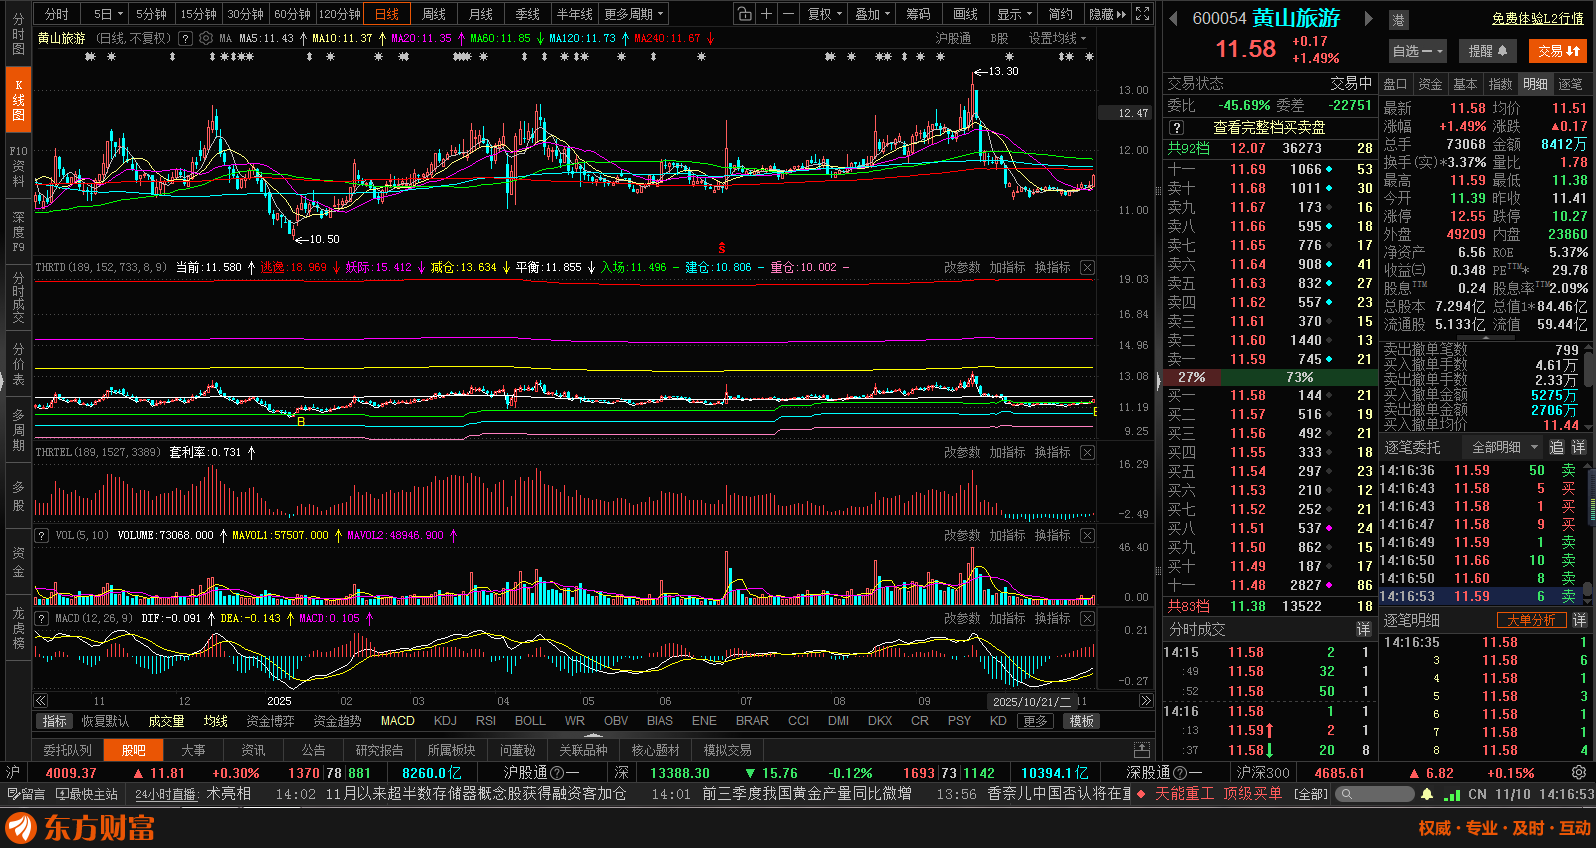Switch to 周线 weekly chart

pyautogui.click(x=434, y=14)
